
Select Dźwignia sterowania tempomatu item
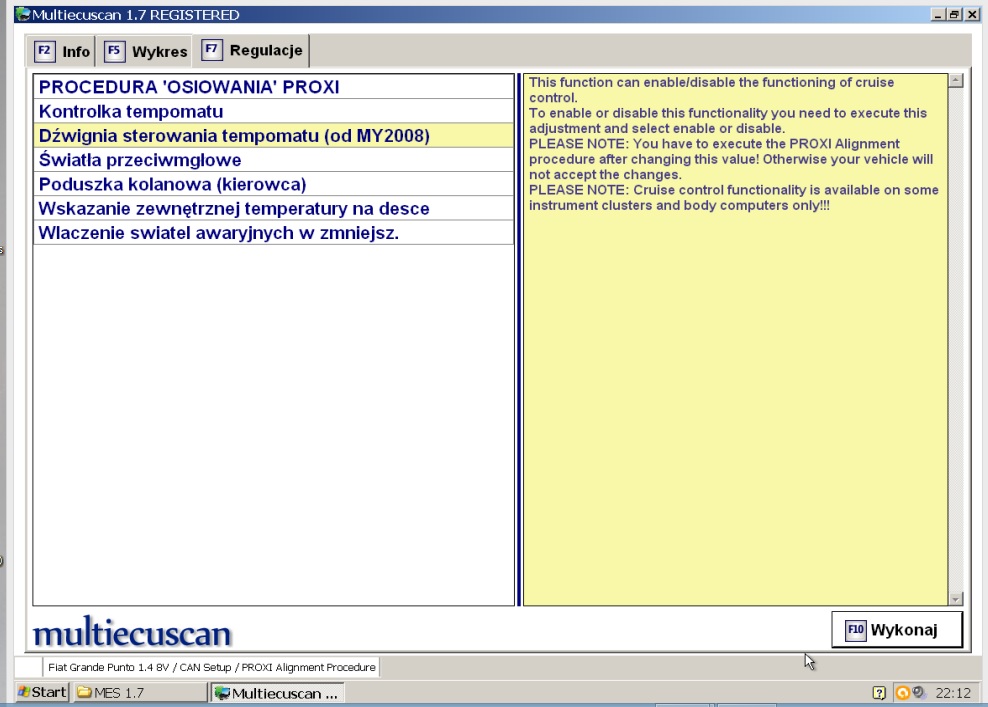[234, 136]
